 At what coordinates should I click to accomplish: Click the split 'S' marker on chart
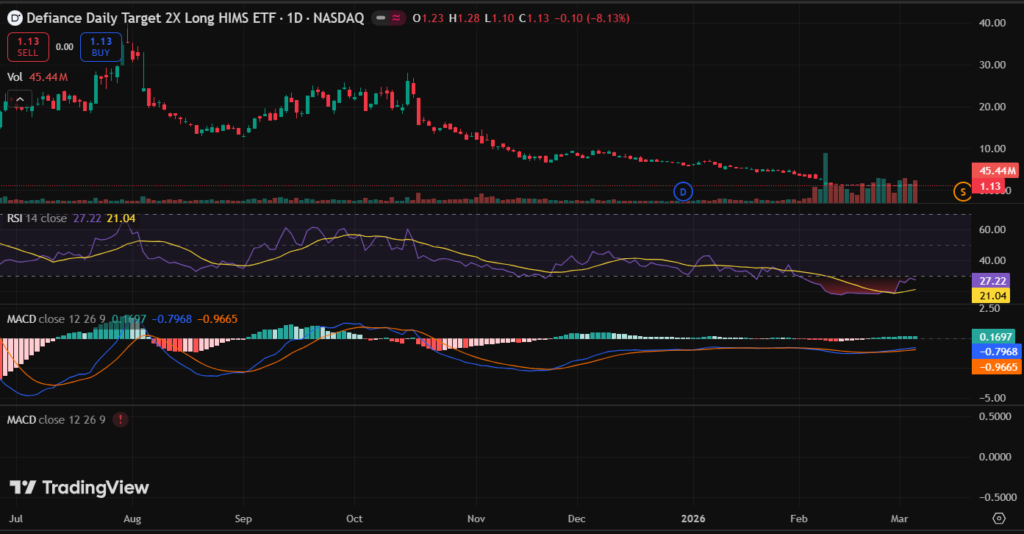(963, 191)
